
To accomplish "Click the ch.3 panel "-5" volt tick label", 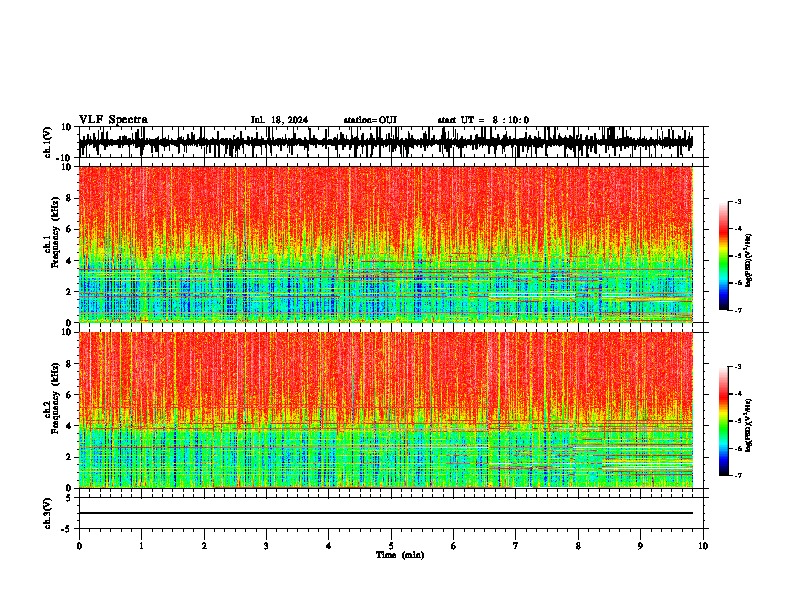I will click(67, 529).
